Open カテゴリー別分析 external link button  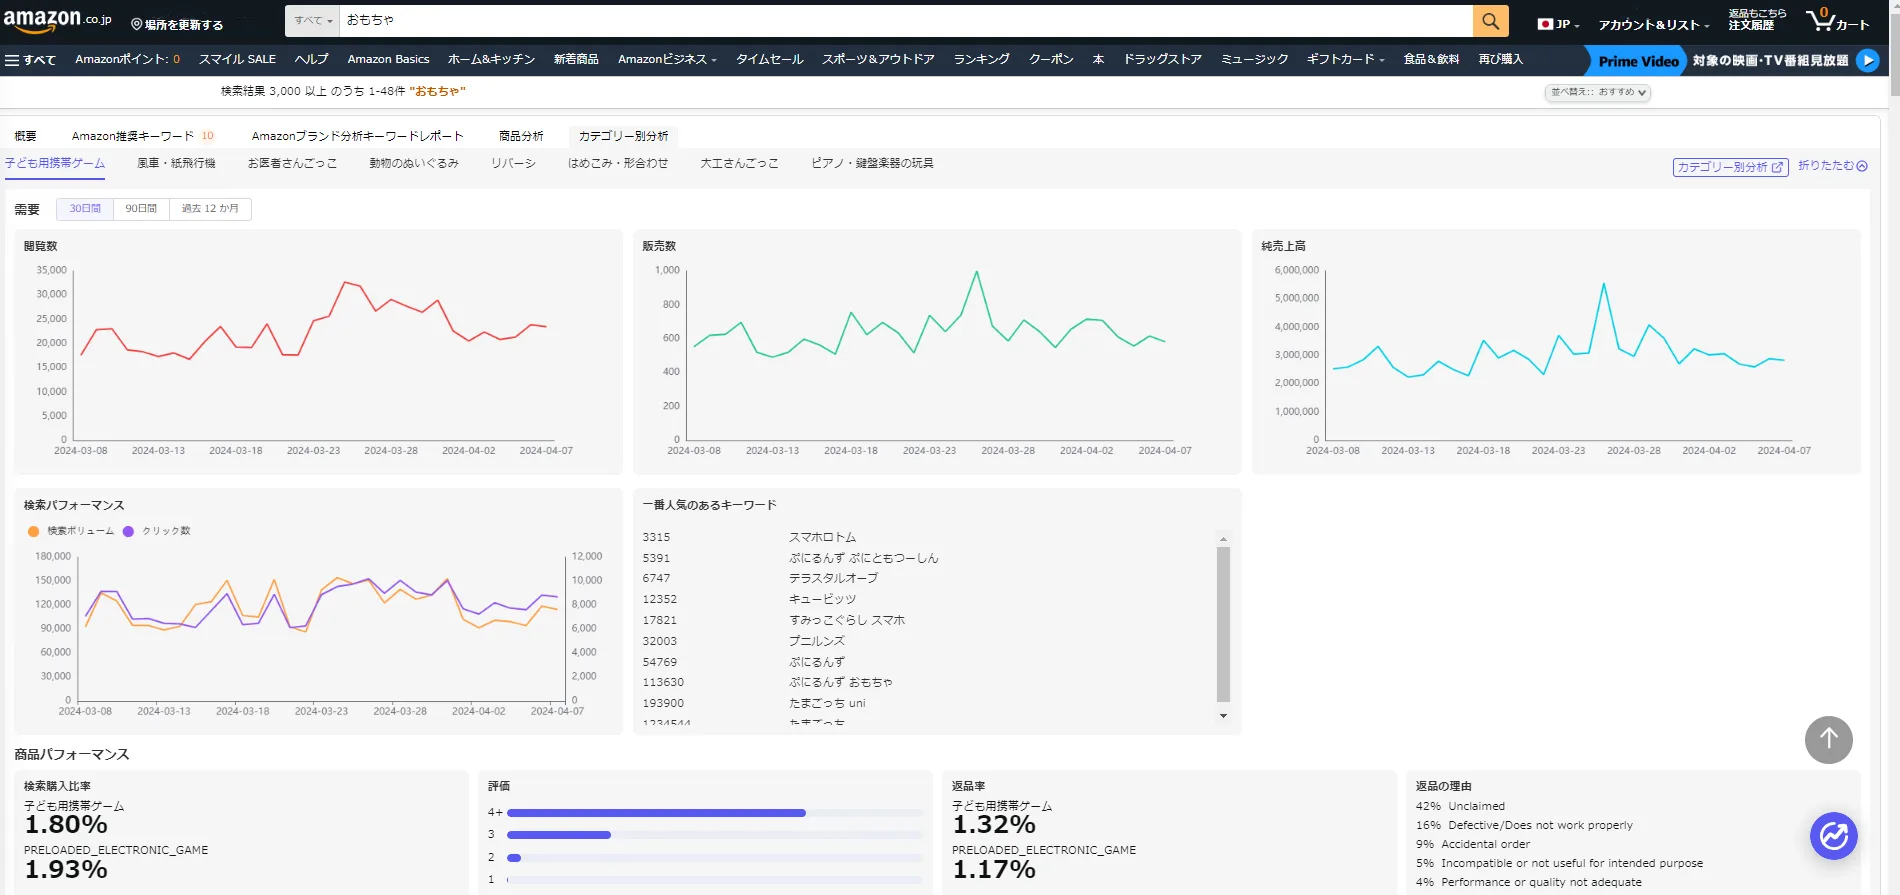1730,167
